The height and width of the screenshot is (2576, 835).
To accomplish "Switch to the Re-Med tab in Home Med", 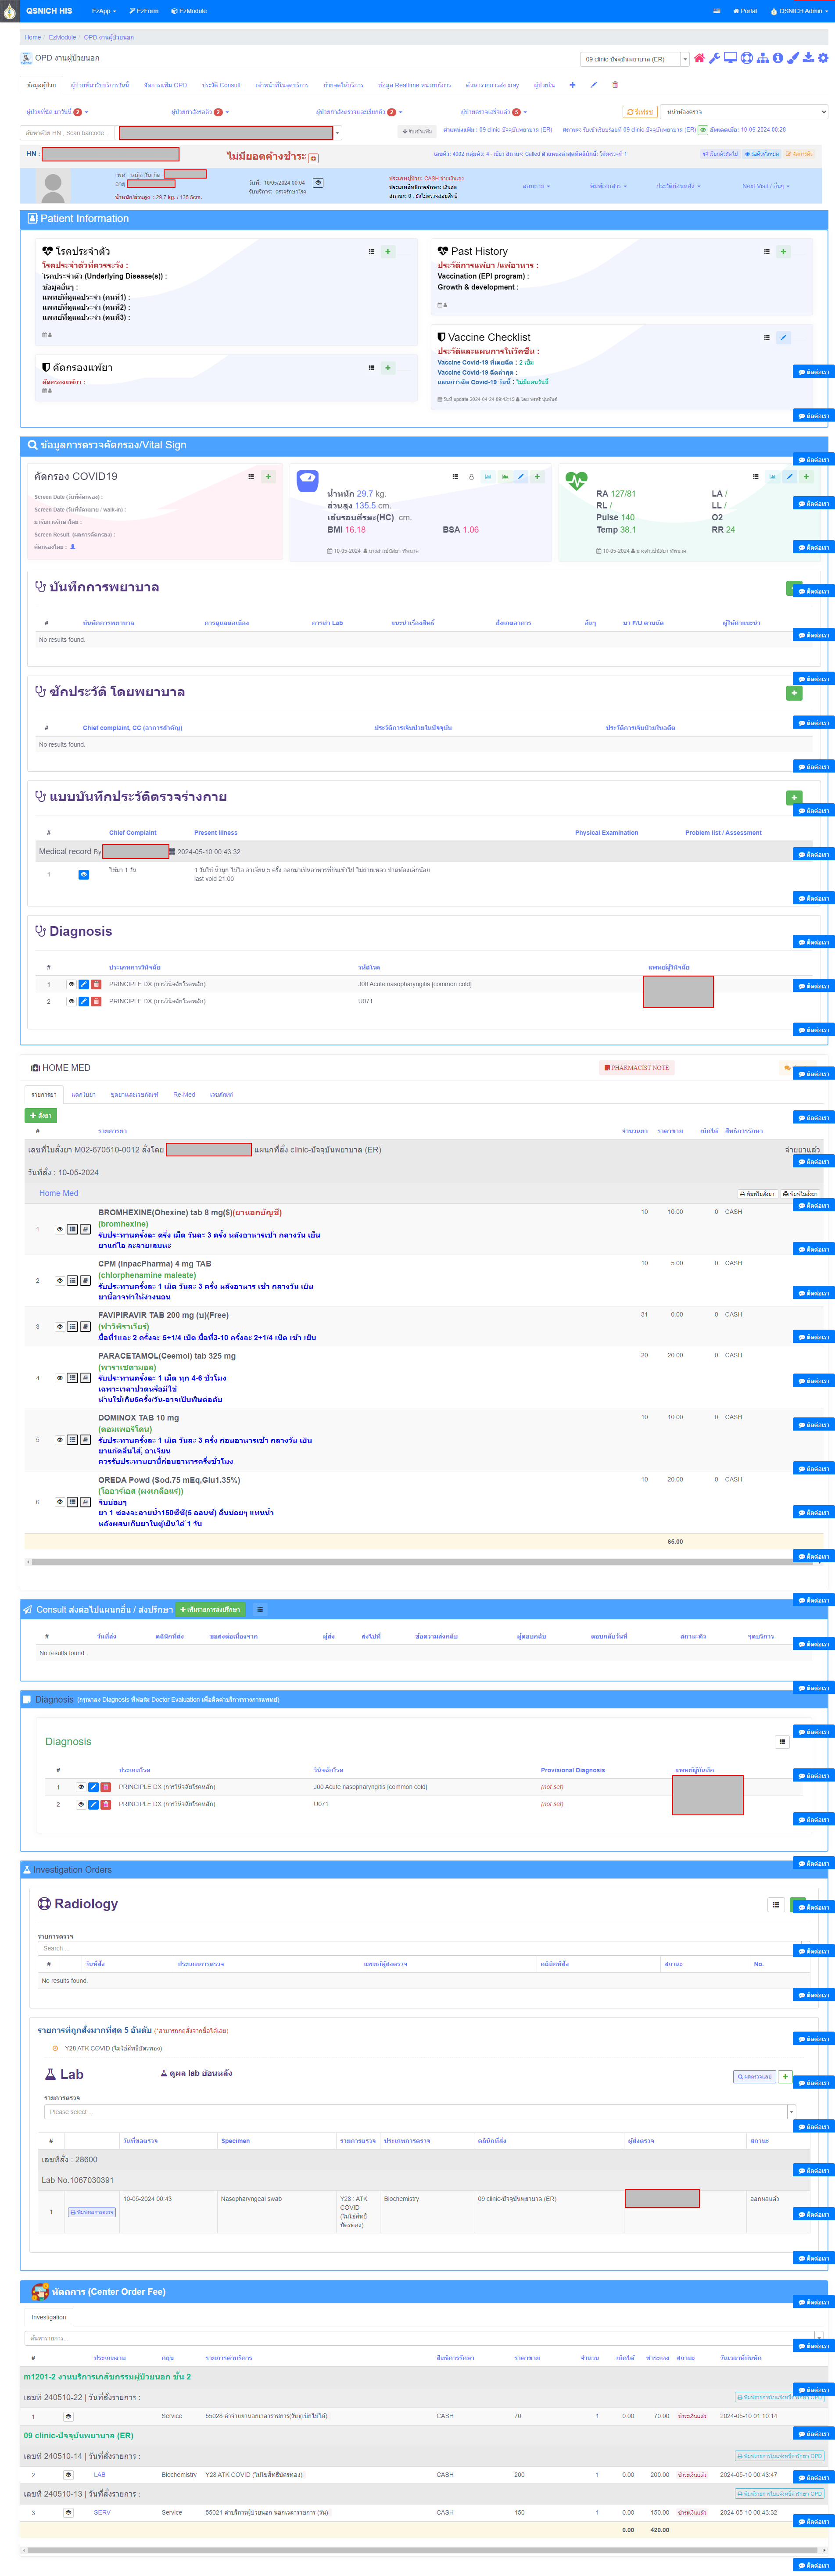I will (x=184, y=1095).
